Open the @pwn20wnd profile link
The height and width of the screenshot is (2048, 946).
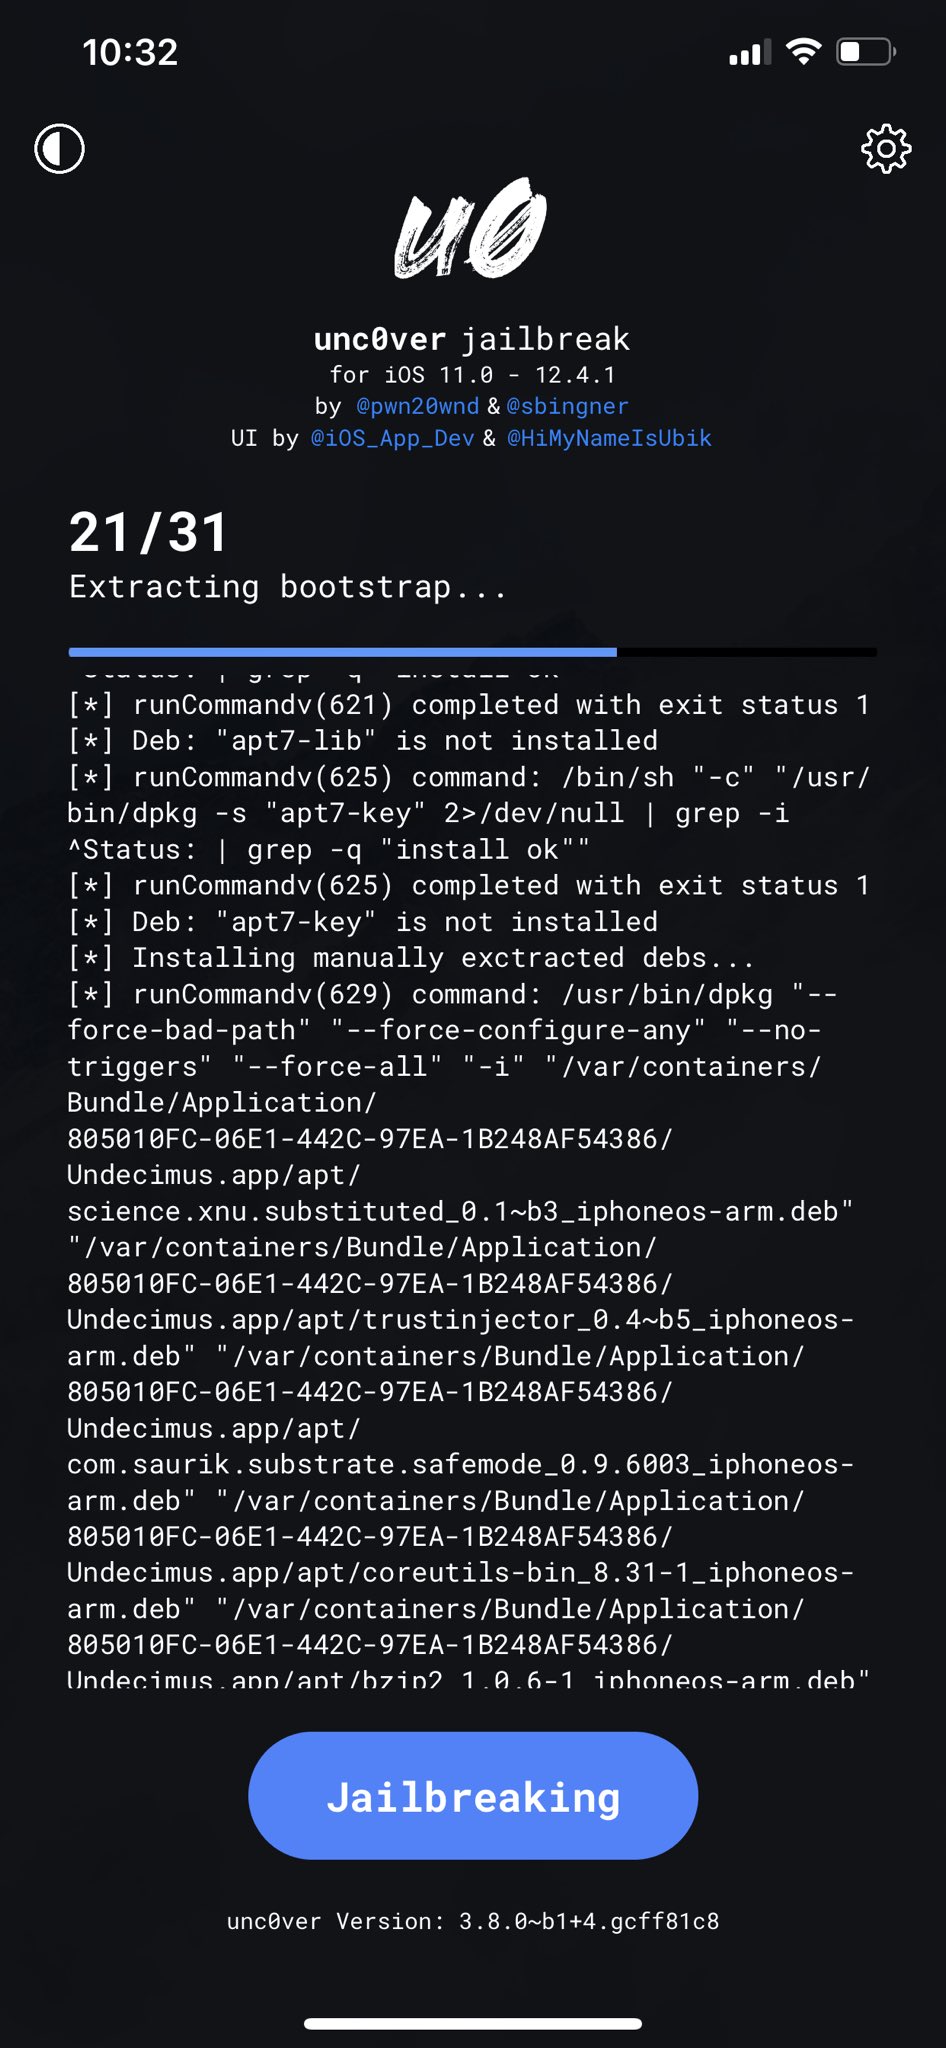(x=418, y=406)
